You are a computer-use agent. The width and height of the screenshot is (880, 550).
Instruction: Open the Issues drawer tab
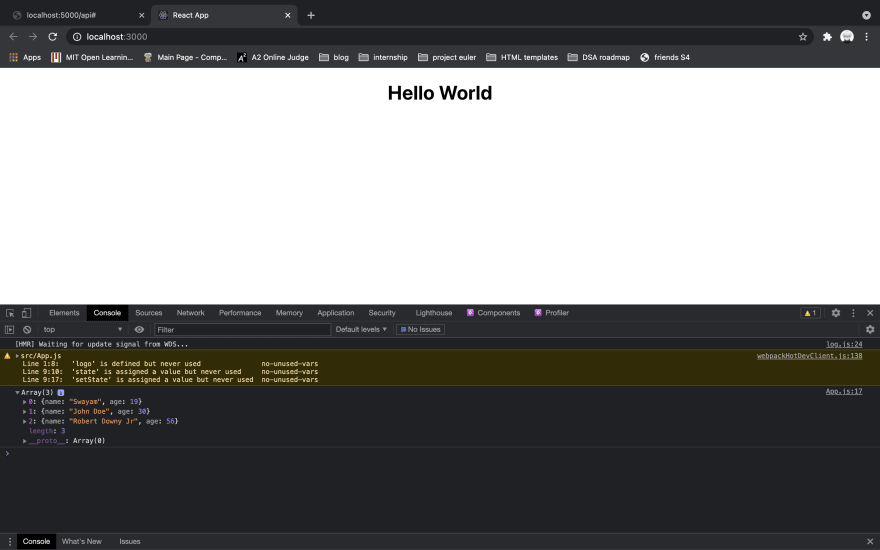click(130, 542)
